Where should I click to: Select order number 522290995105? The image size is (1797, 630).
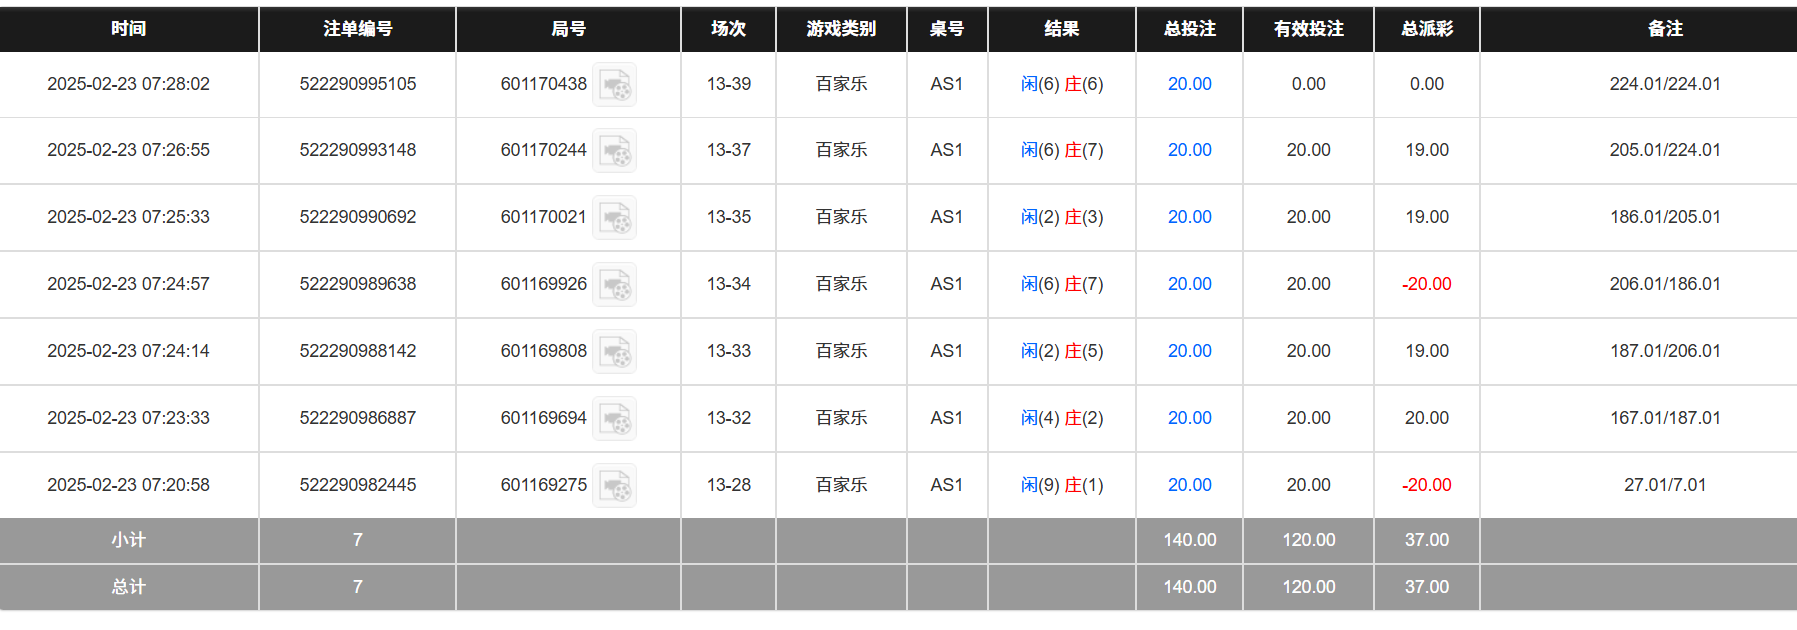[357, 84]
